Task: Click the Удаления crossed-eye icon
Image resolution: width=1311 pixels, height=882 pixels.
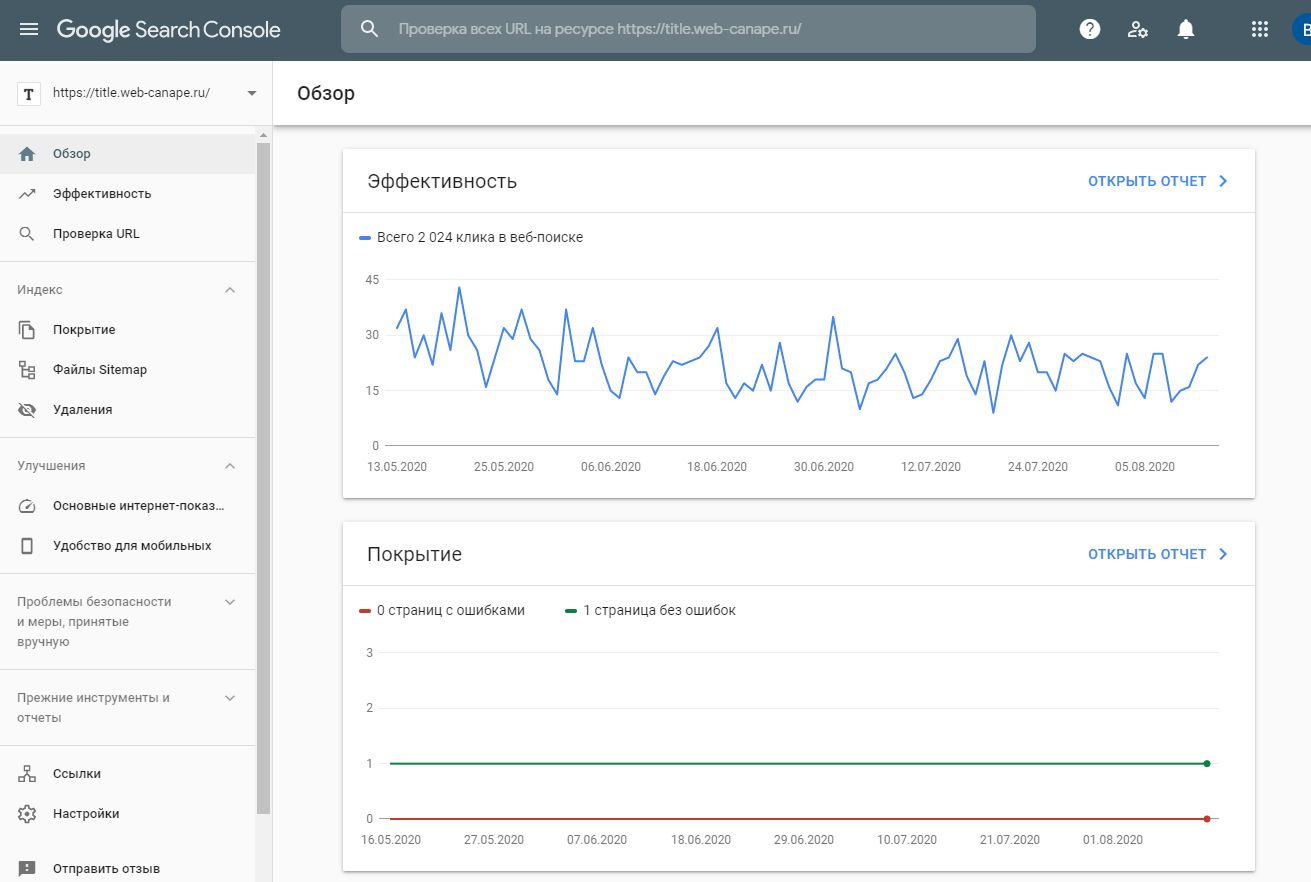Action: coord(27,410)
